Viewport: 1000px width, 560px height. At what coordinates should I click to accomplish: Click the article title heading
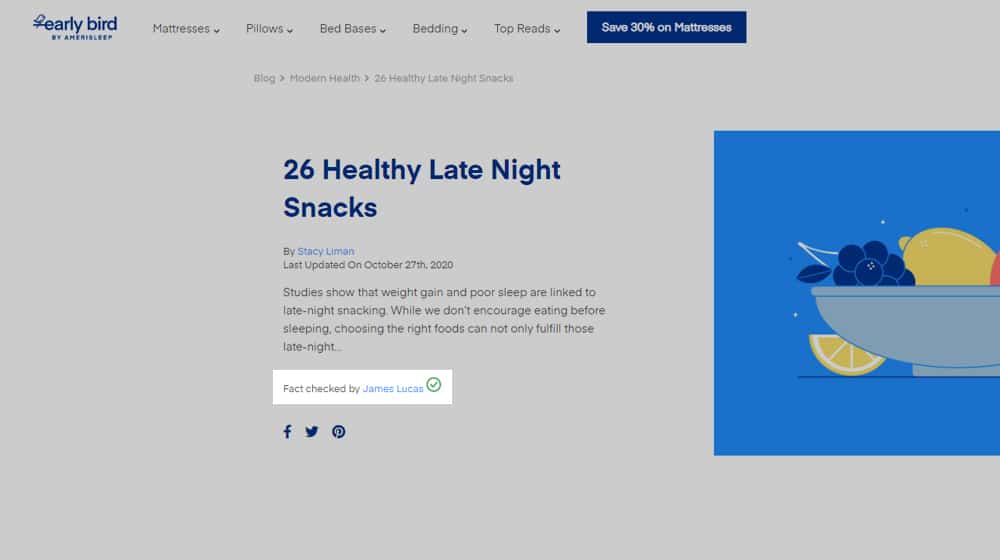click(x=422, y=188)
